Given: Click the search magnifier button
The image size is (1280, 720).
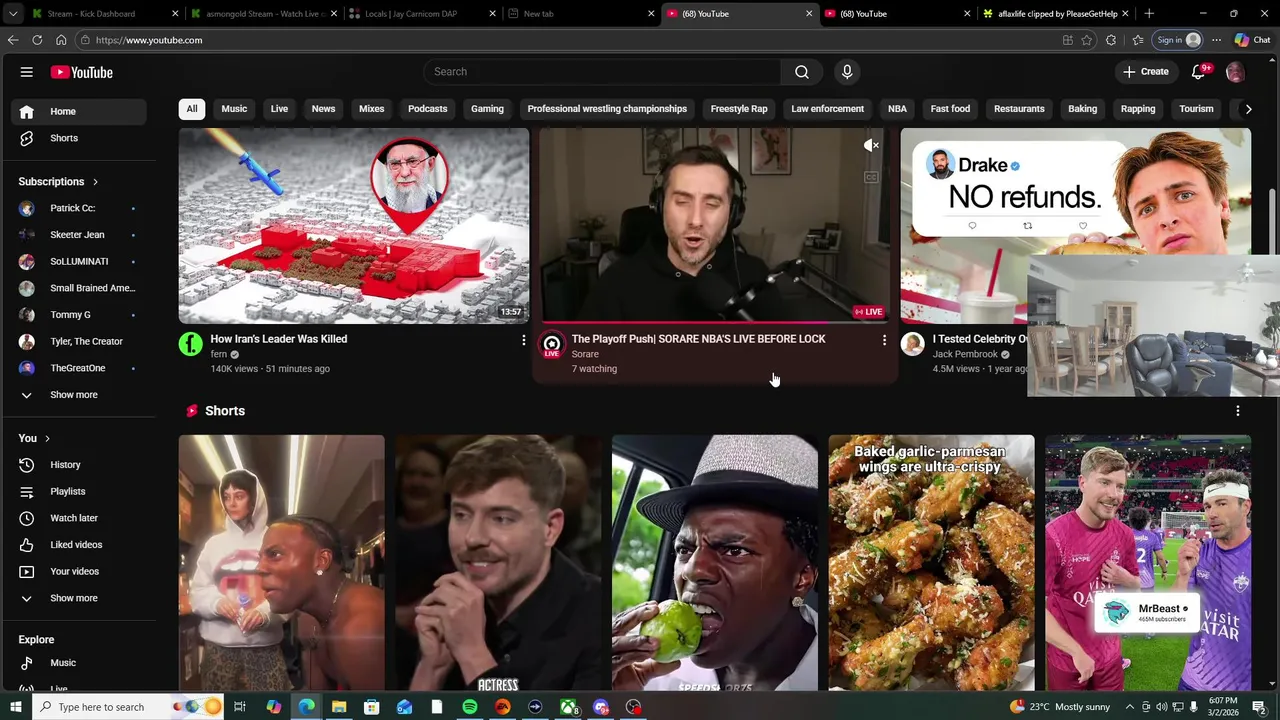Looking at the screenshot, I should [802, 72].
